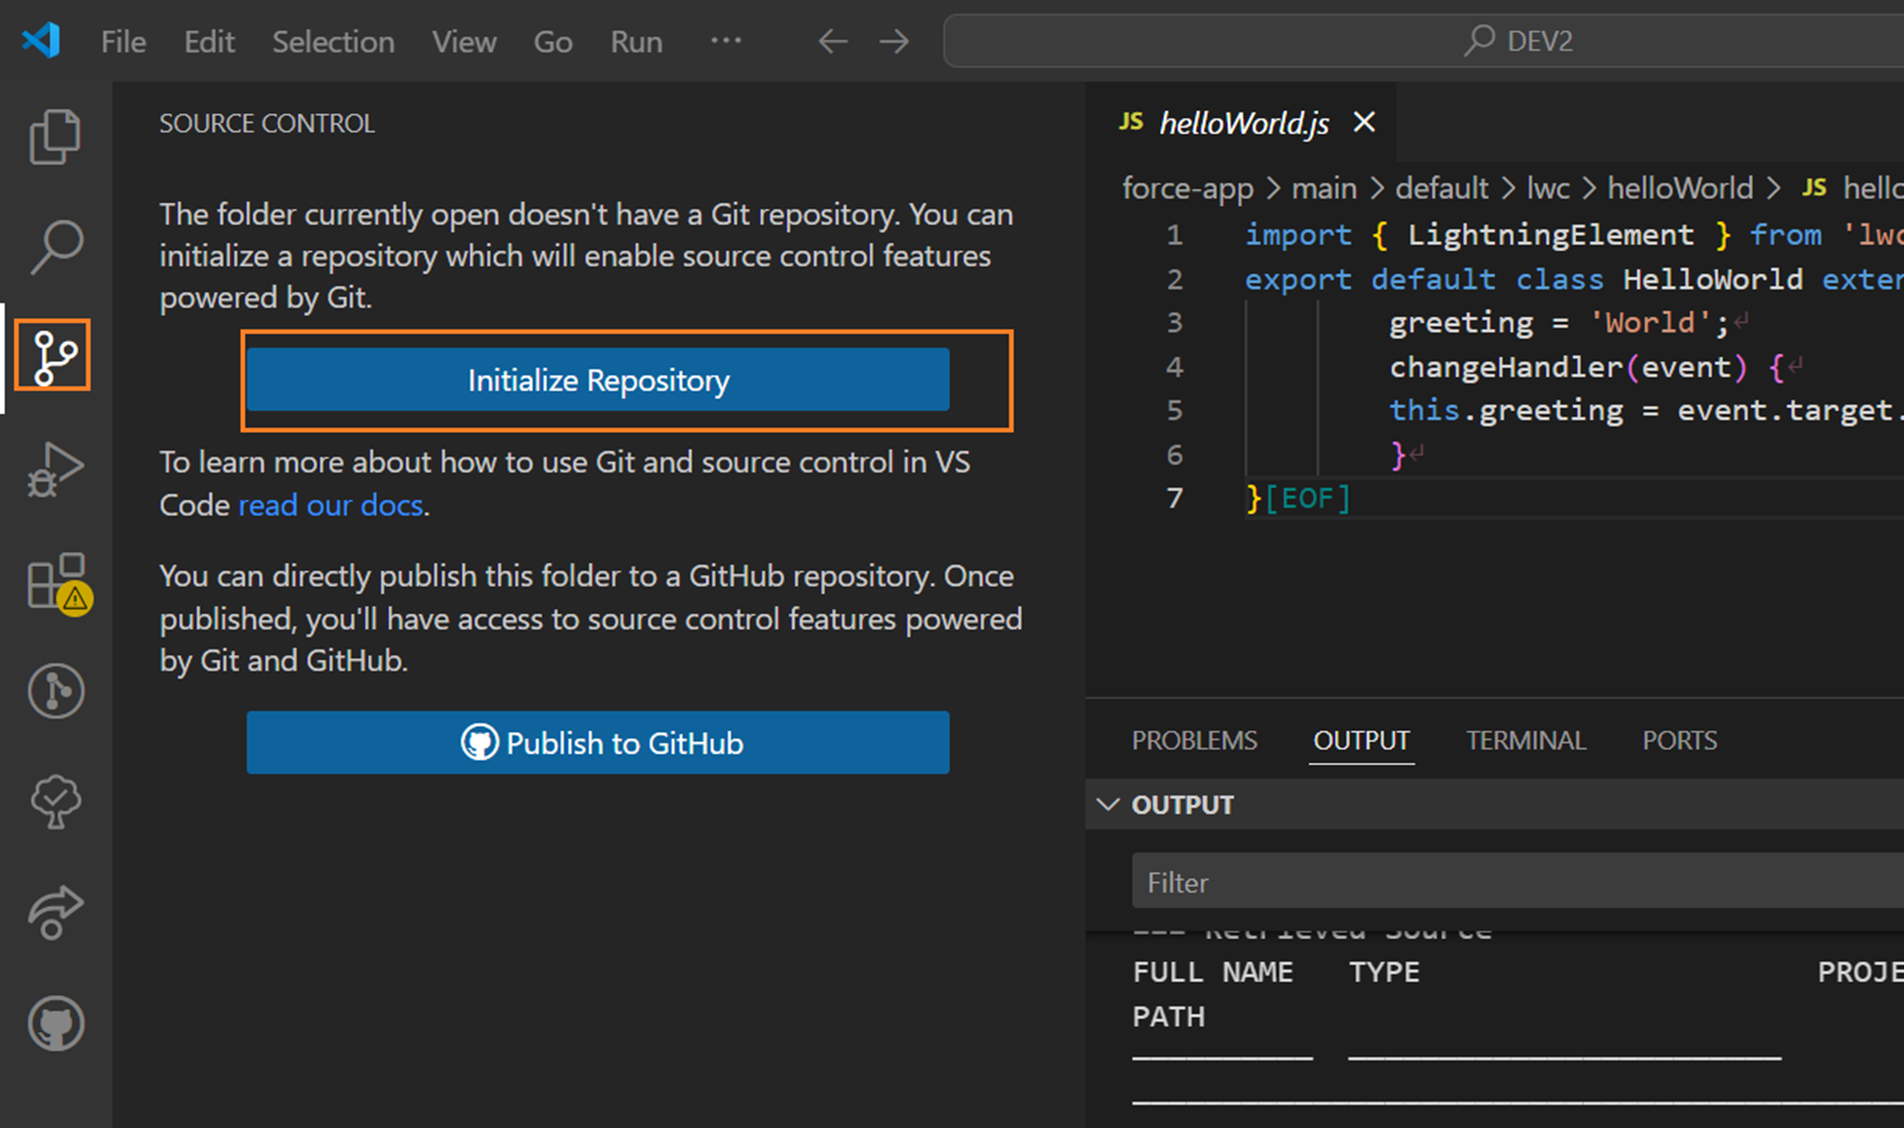
Task: Select the helloWorld.js tab
Action: [x=1243, y=123]
